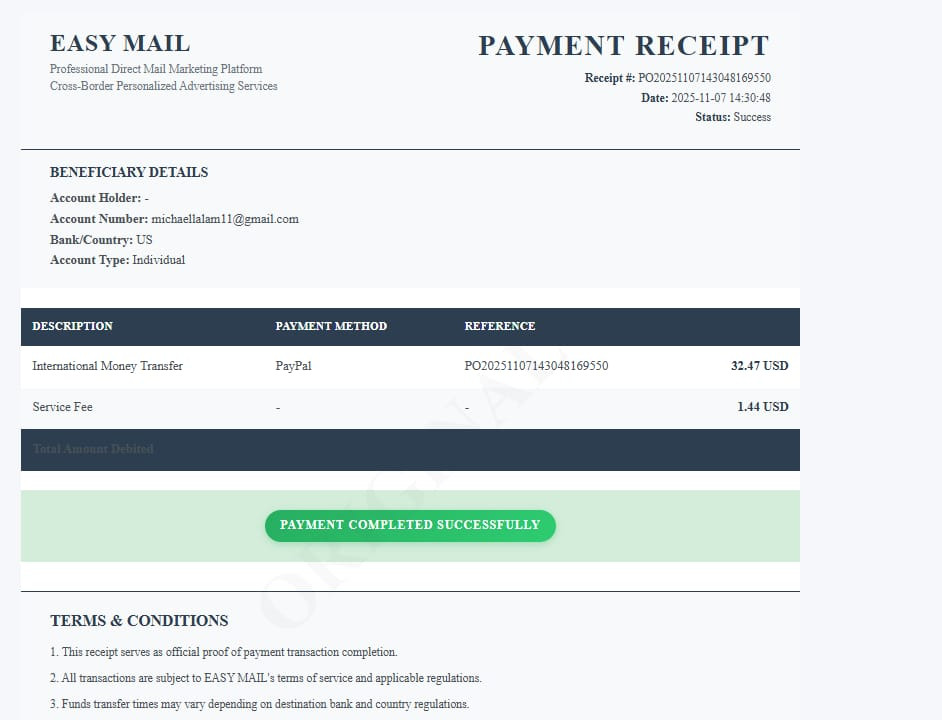Image resolution: width=942 pixels, height=720 pixels.
Task: Click the TERMS & CONDITIONS heading
Action: pyautogui.click(x=139, y=621)
